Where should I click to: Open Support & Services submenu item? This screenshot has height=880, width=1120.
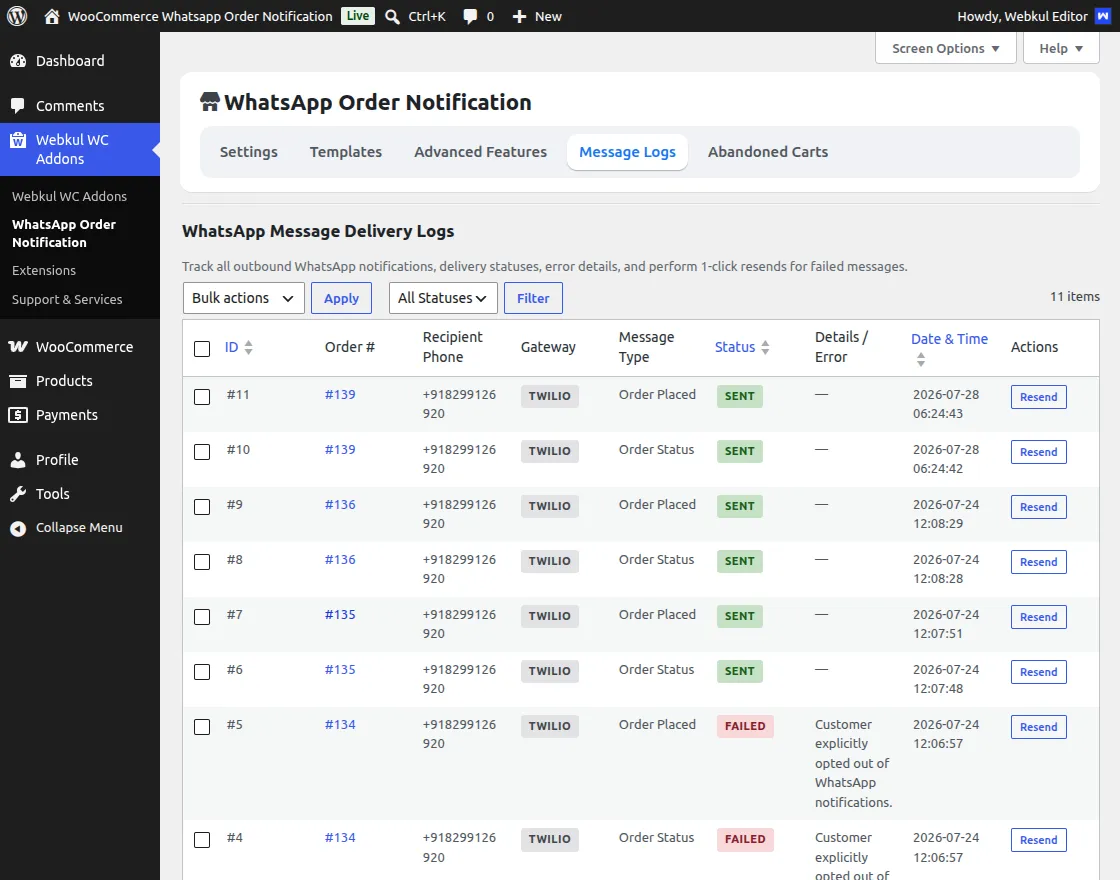tap(67, 299)
